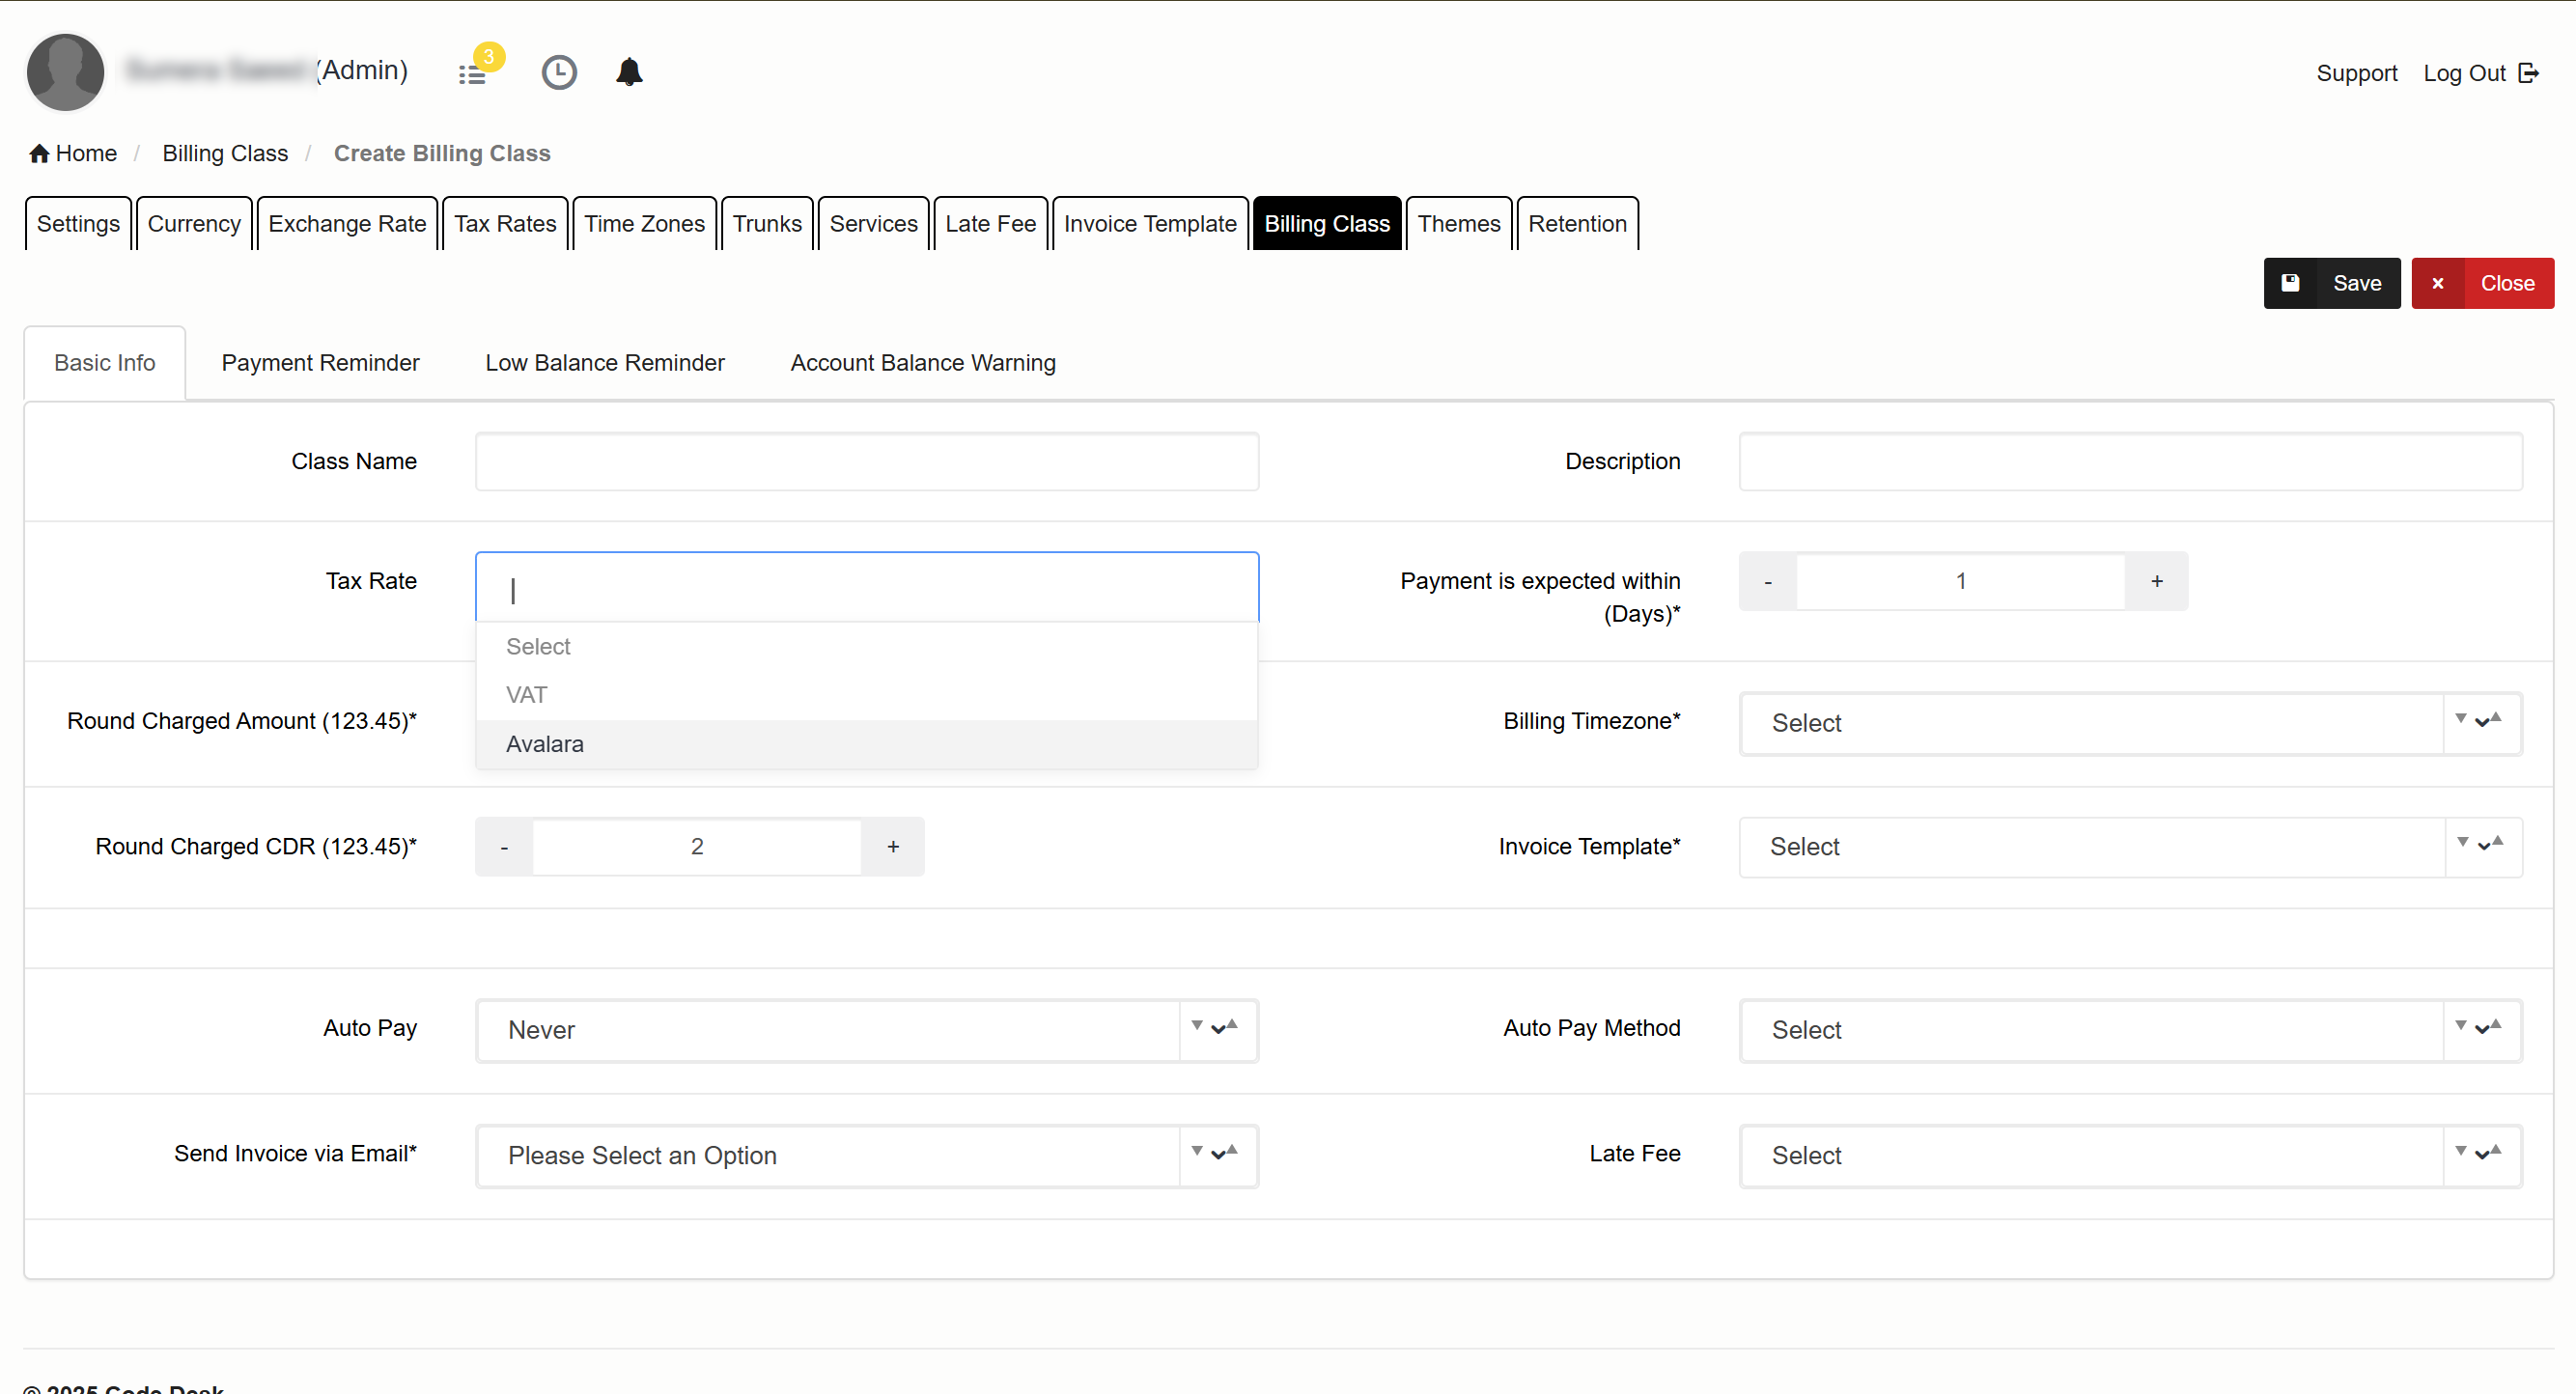Decrease Payment expected Days with minus

1768,581
